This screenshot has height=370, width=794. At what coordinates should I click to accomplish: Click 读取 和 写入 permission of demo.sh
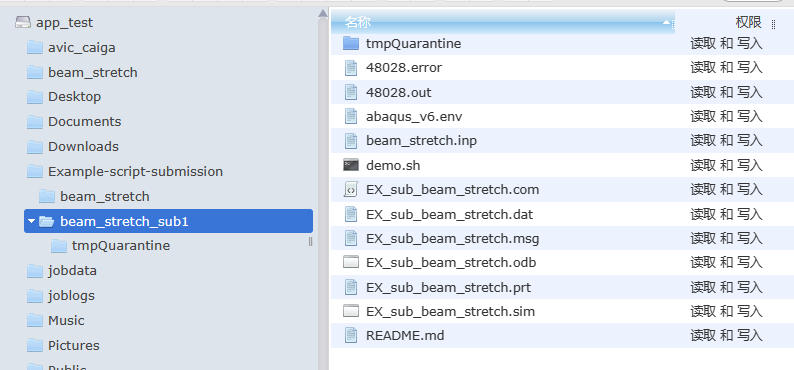coord(726,165)
